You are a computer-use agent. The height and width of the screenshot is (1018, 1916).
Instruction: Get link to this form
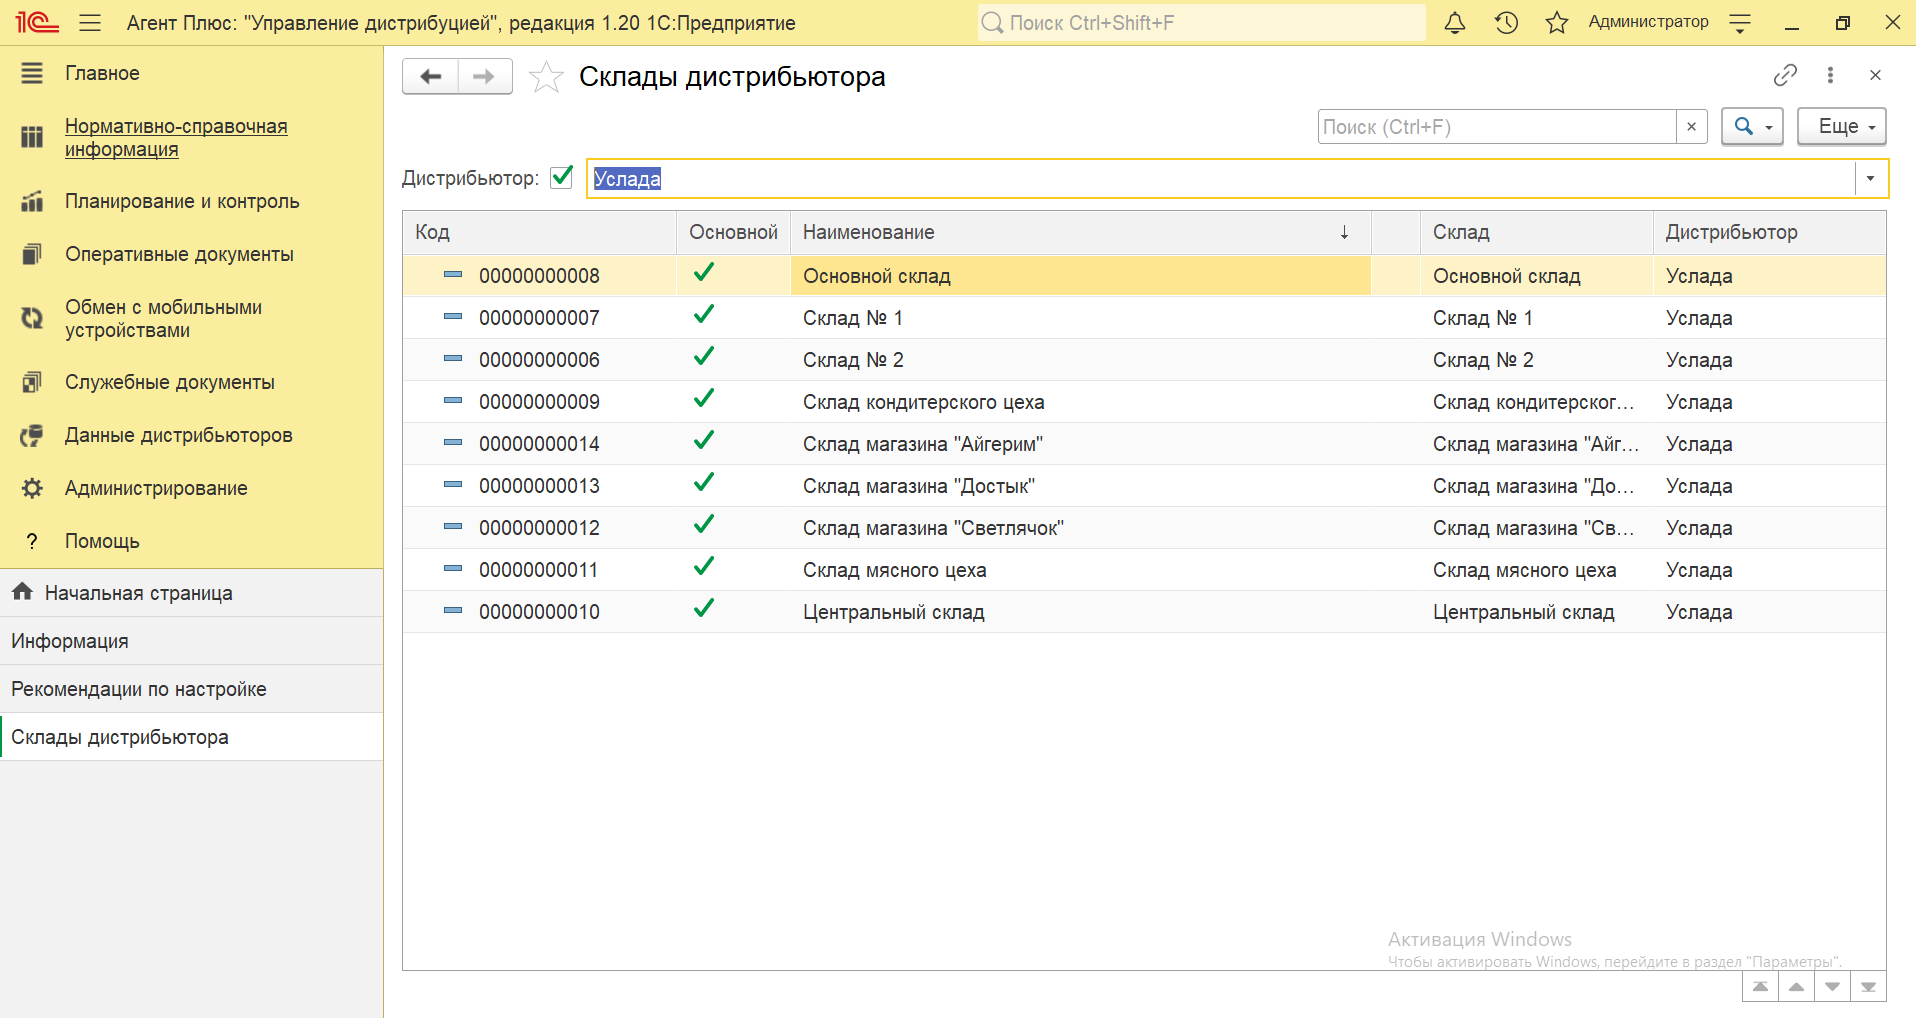[1785, 75]
